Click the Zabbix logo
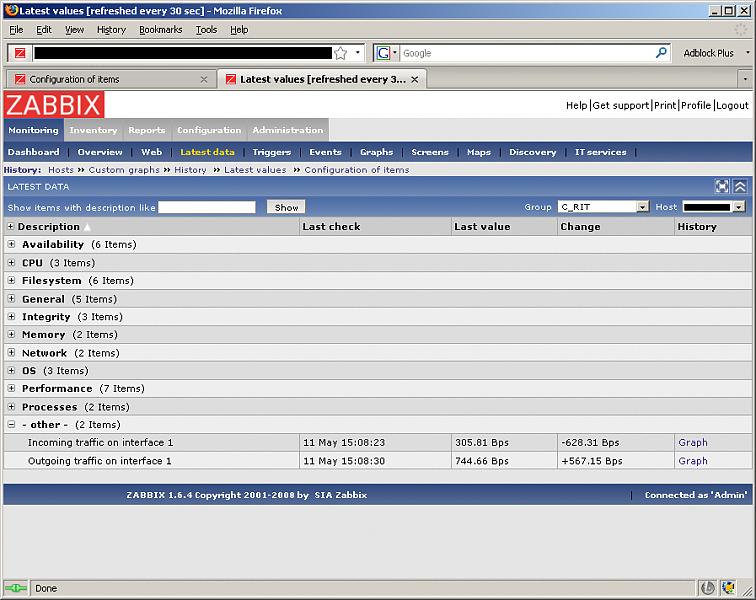The width and height of the screenshot is (756, 600). click(x=54, y=105)
